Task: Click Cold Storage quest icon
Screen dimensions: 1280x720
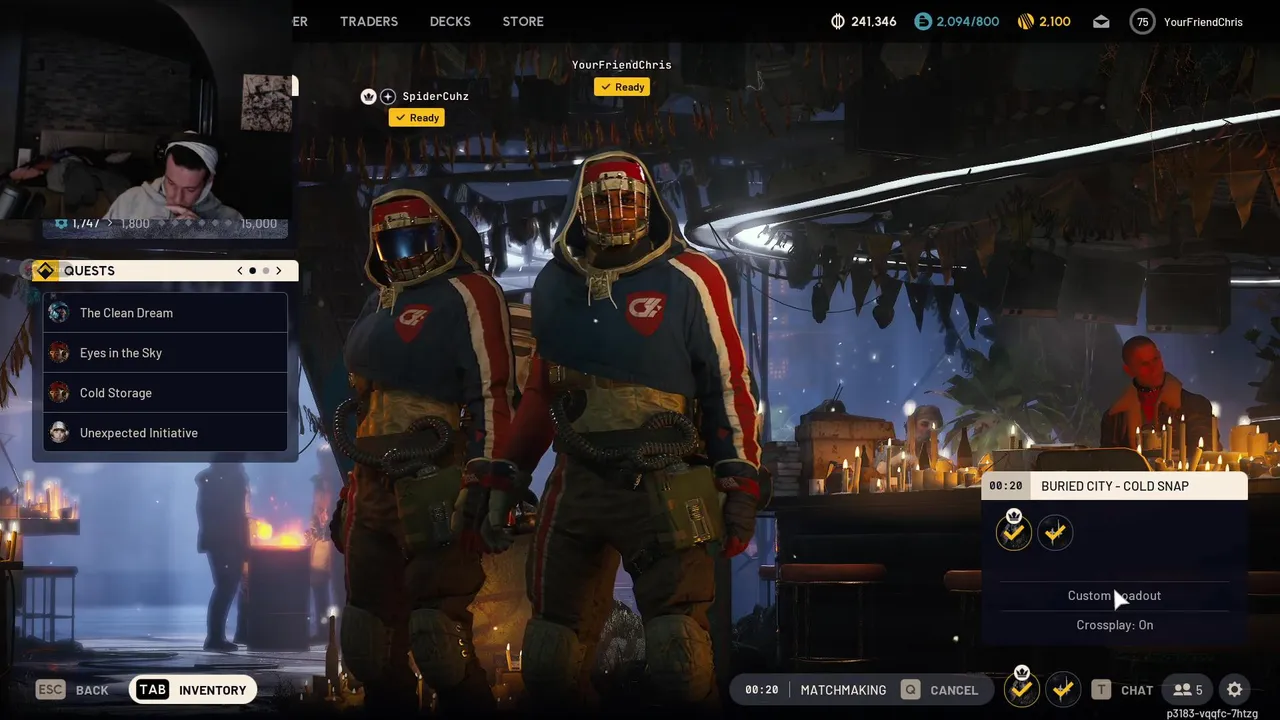Action: coord(59,393)
